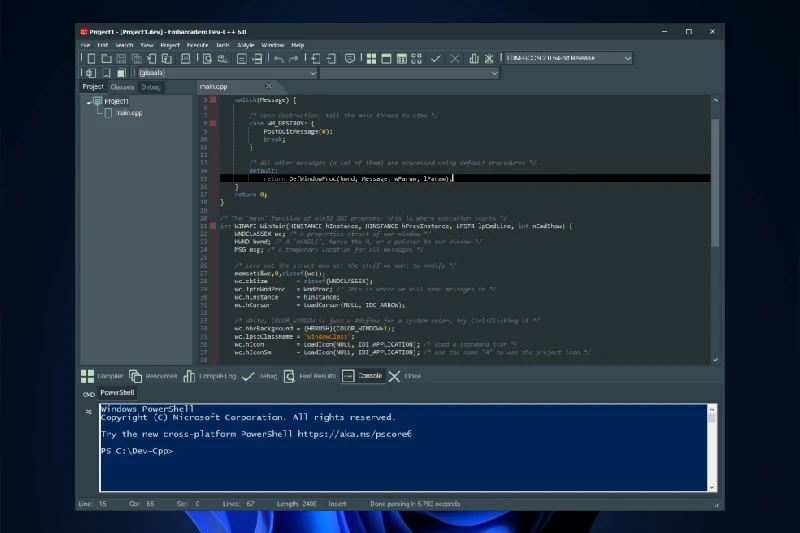Open the Compiler bottom panel tab
Image resolution: width=800 pixels, height=533 pixels.
point(102,376)
